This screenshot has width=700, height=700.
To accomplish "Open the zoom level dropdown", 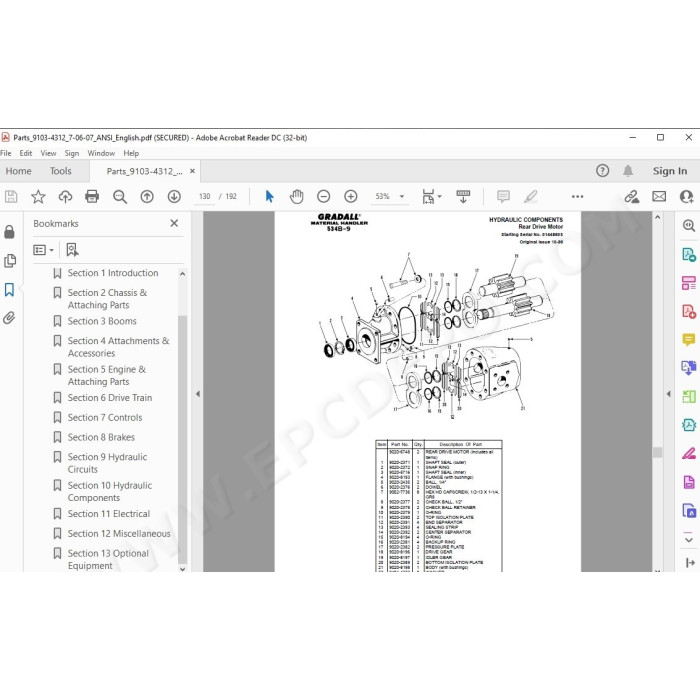I will coord(401,196).
